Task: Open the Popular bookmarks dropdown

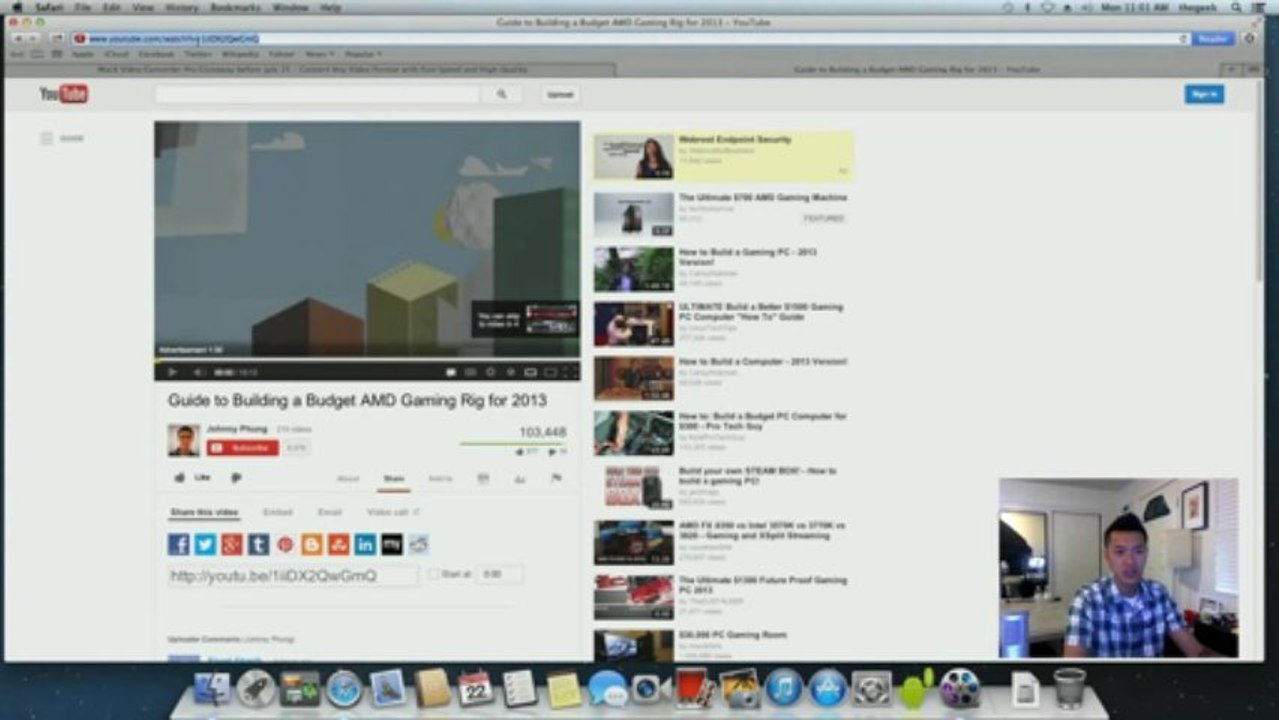Action: pos(363,54)
